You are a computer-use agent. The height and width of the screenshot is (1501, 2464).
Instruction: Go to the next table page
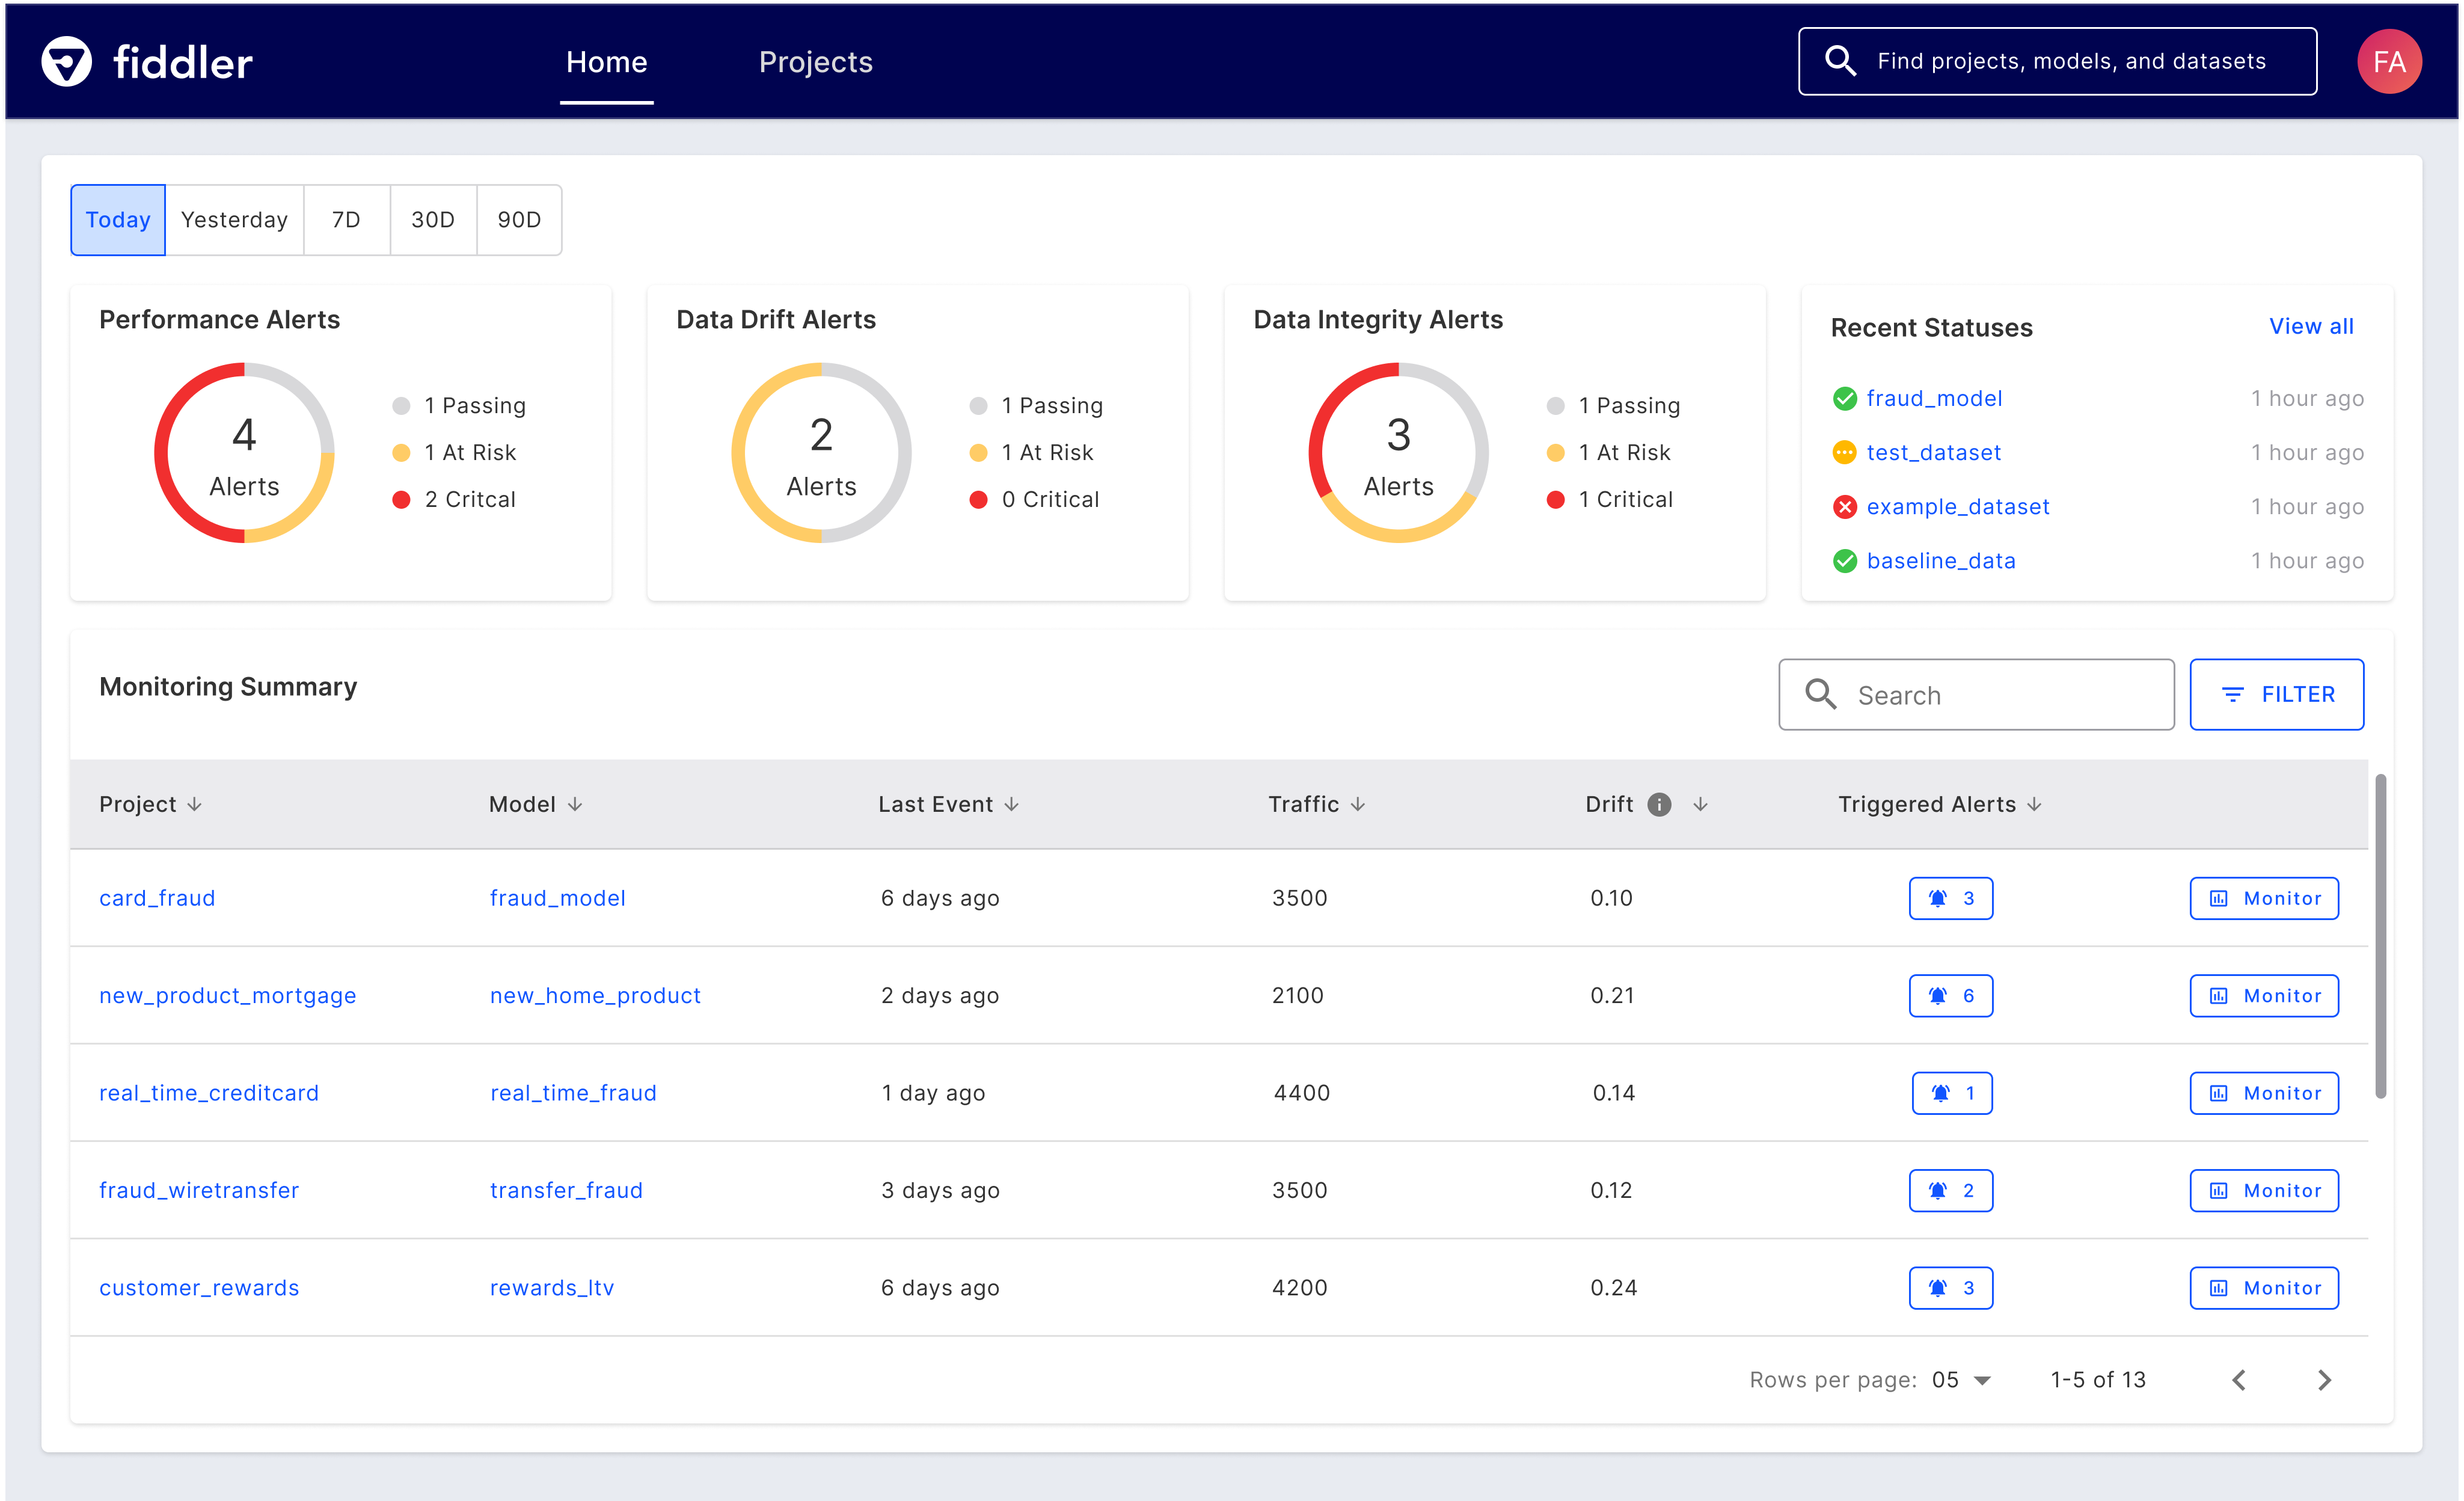pos(2324,1380)
